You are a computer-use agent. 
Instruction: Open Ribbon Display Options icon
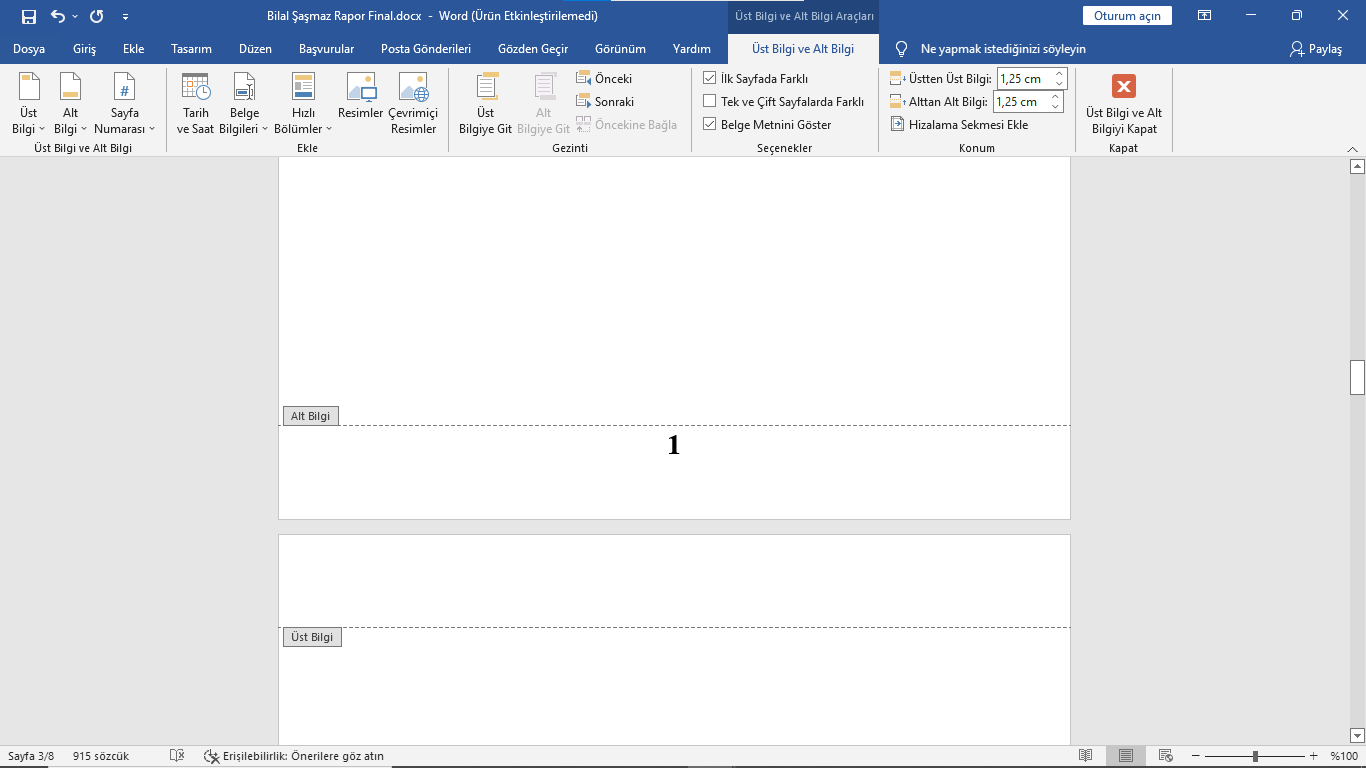tap(1205, 16)
